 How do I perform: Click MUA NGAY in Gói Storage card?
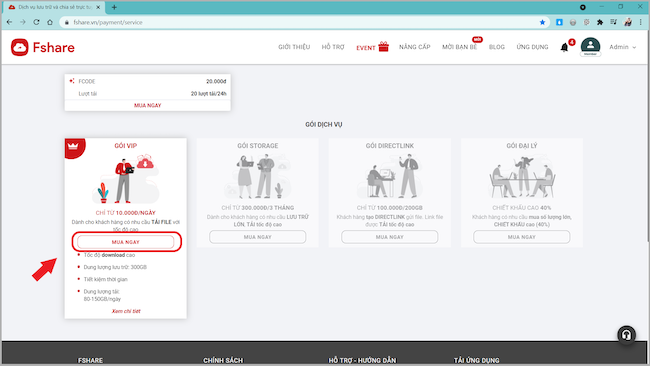[x=257, y=237]
